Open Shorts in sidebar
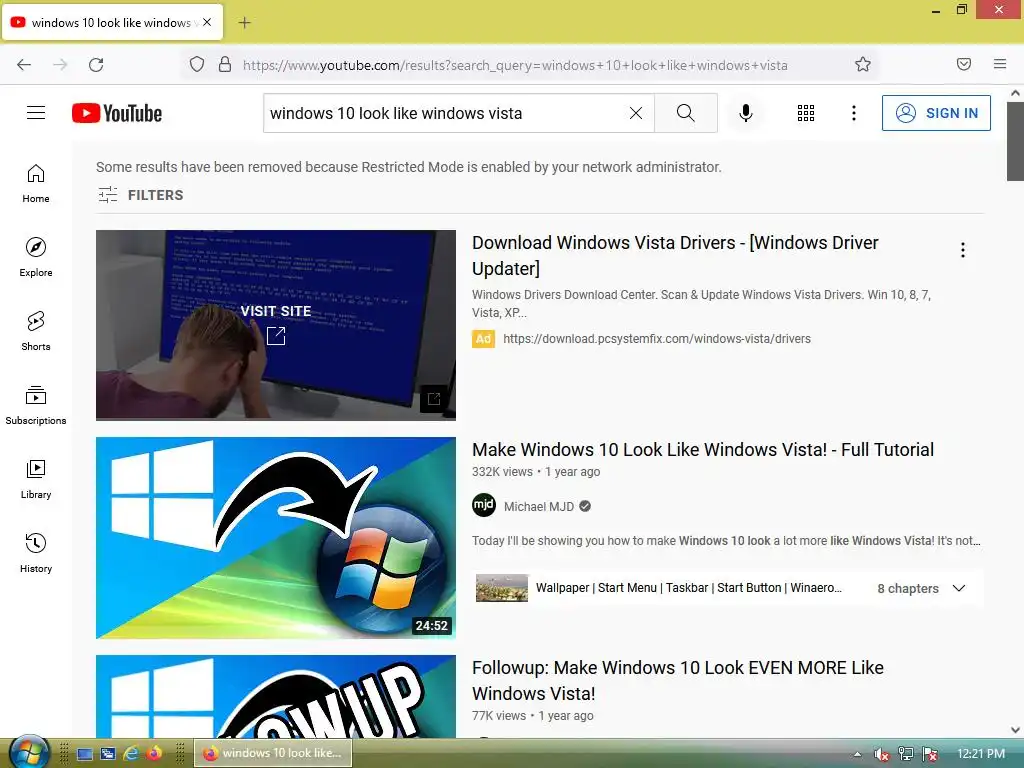 [36, 331]
